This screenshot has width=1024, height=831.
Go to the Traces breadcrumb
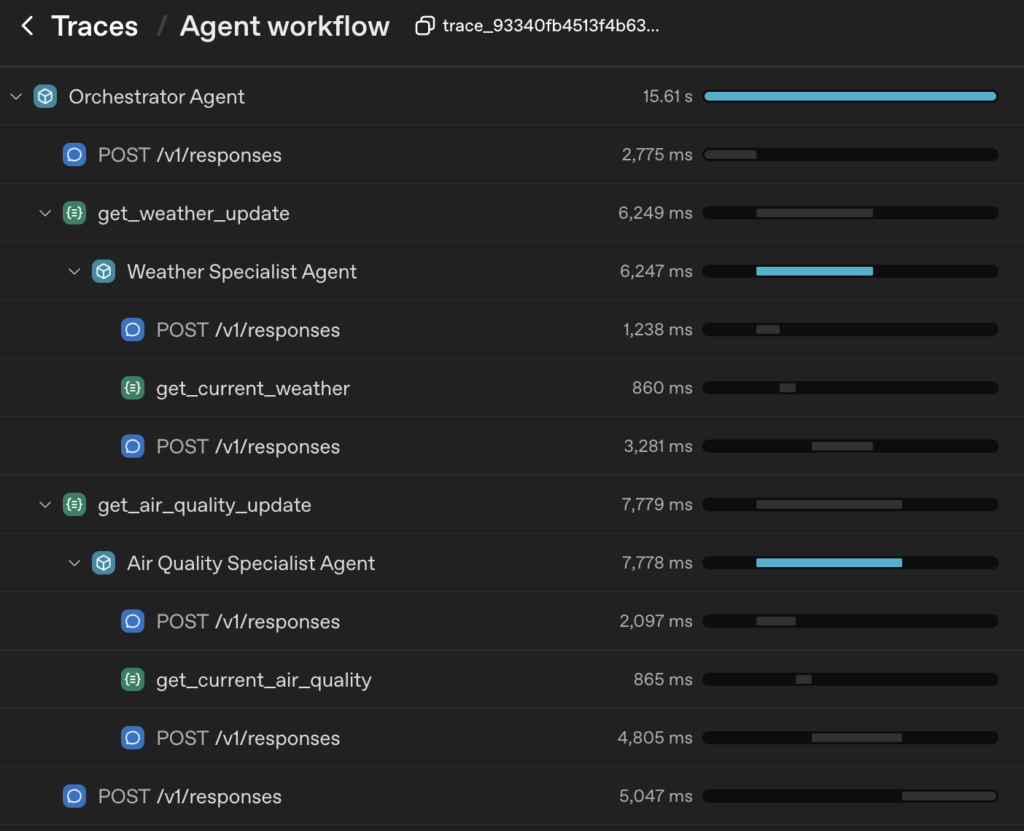tap(94, 27)
